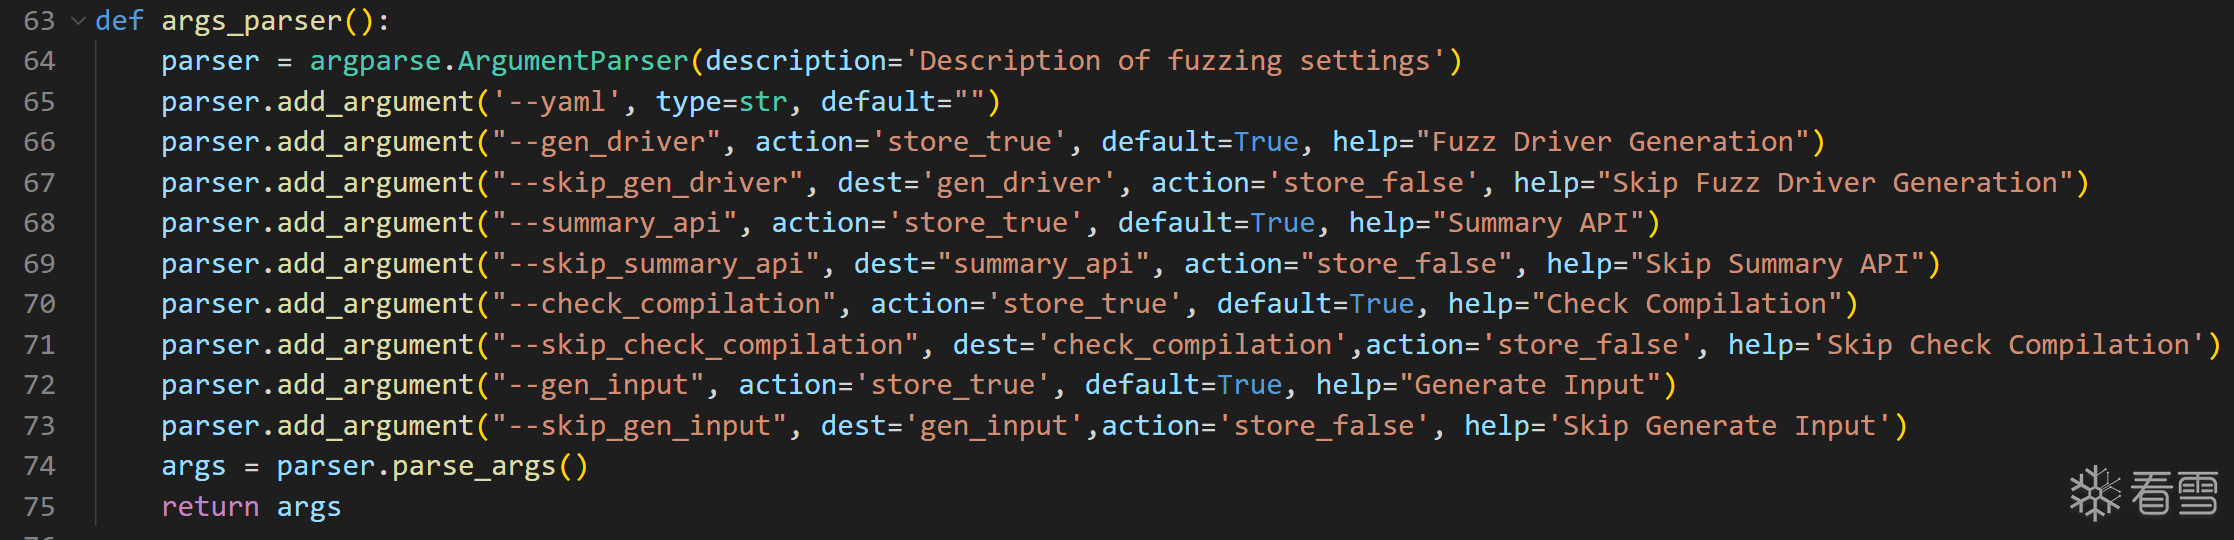Click the snowflake watermark logo
Image resolution: width=2234 pixels, height=540 pixels.
pos(2094,493)
